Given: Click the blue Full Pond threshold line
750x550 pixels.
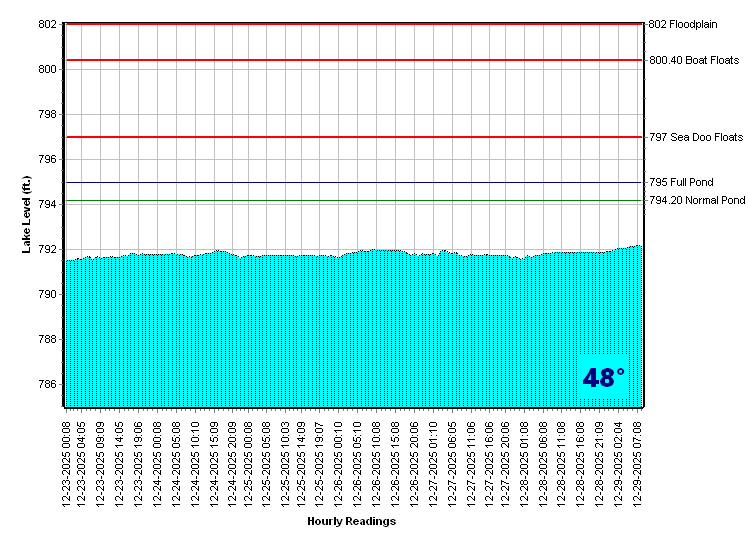Looking at the screenshot, I should click(350, 183).
